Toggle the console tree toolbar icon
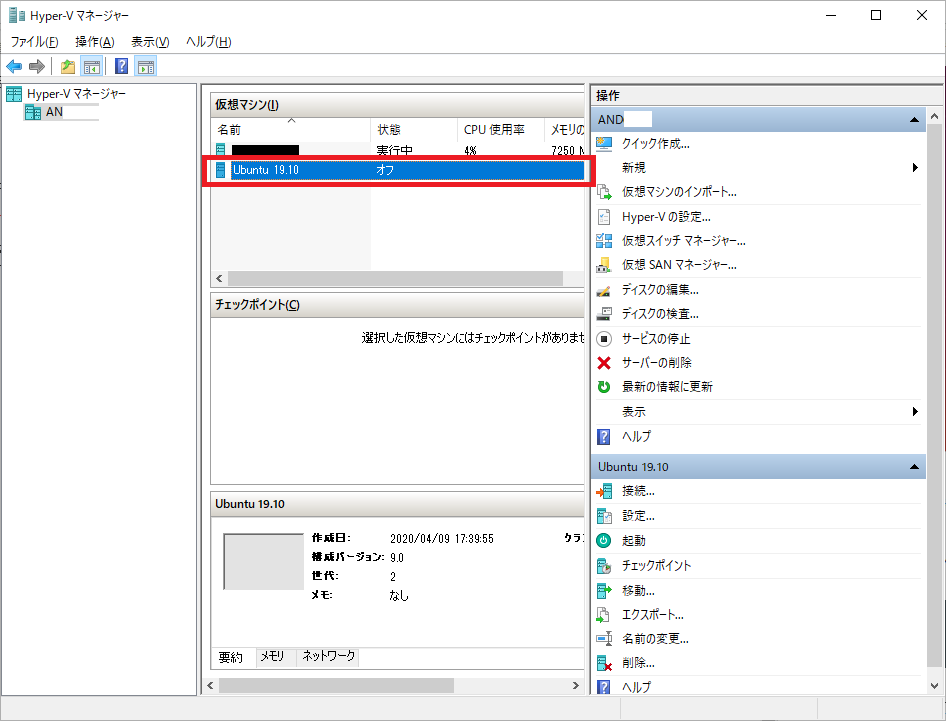 point(92,66)
